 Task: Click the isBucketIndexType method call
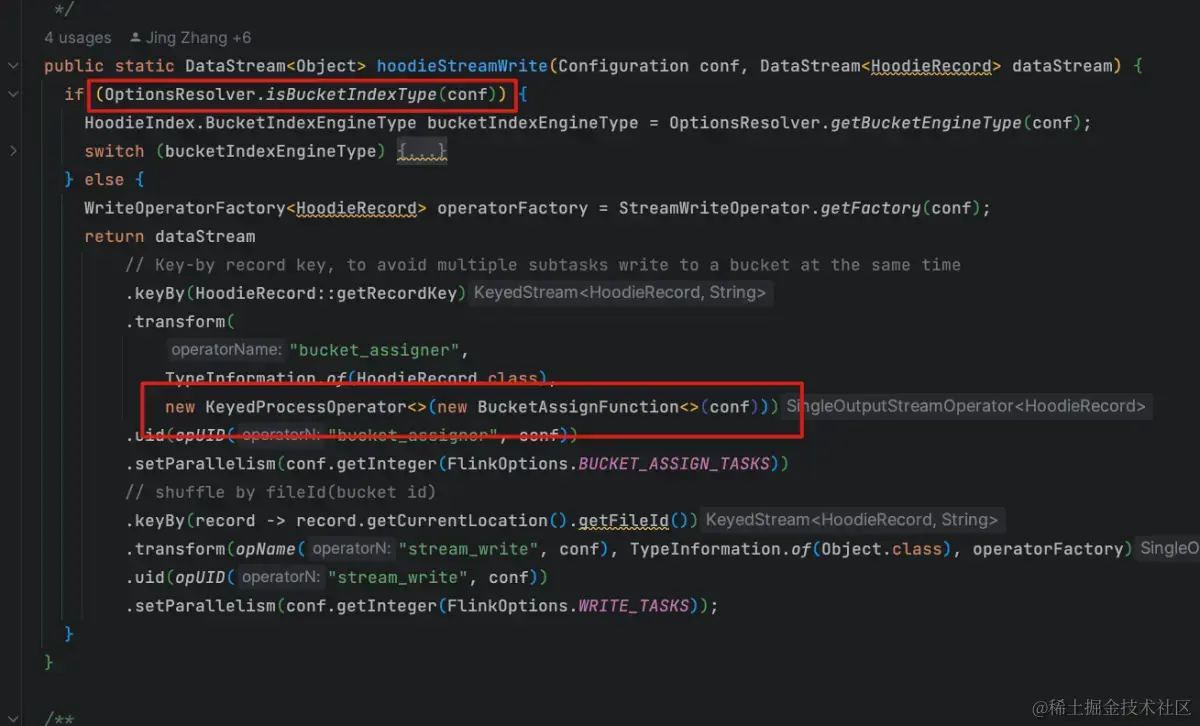click(x=351, y=95)
